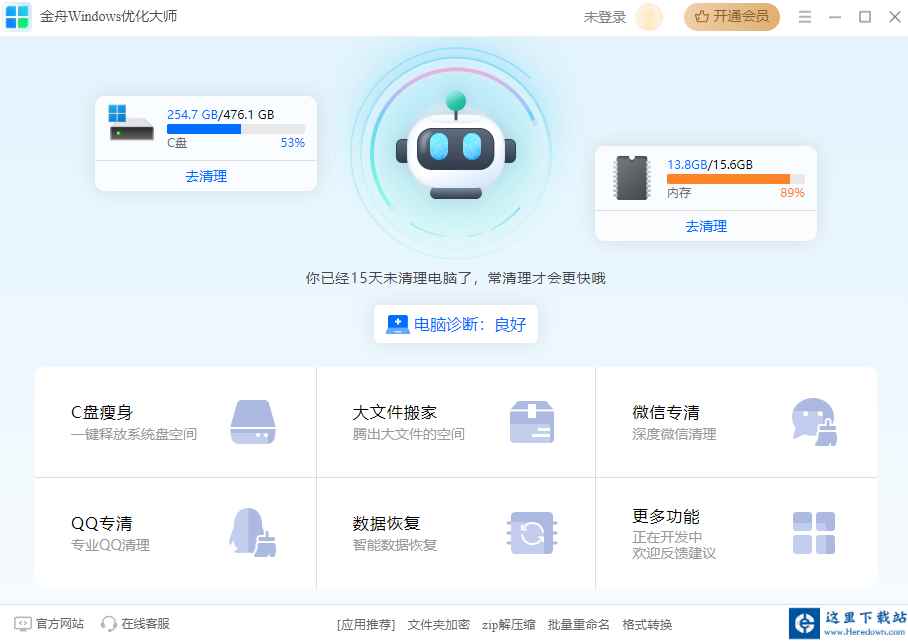Click 去清理 under the 内存 card
This screenshot has width=908, height=641.
[706, 226]
